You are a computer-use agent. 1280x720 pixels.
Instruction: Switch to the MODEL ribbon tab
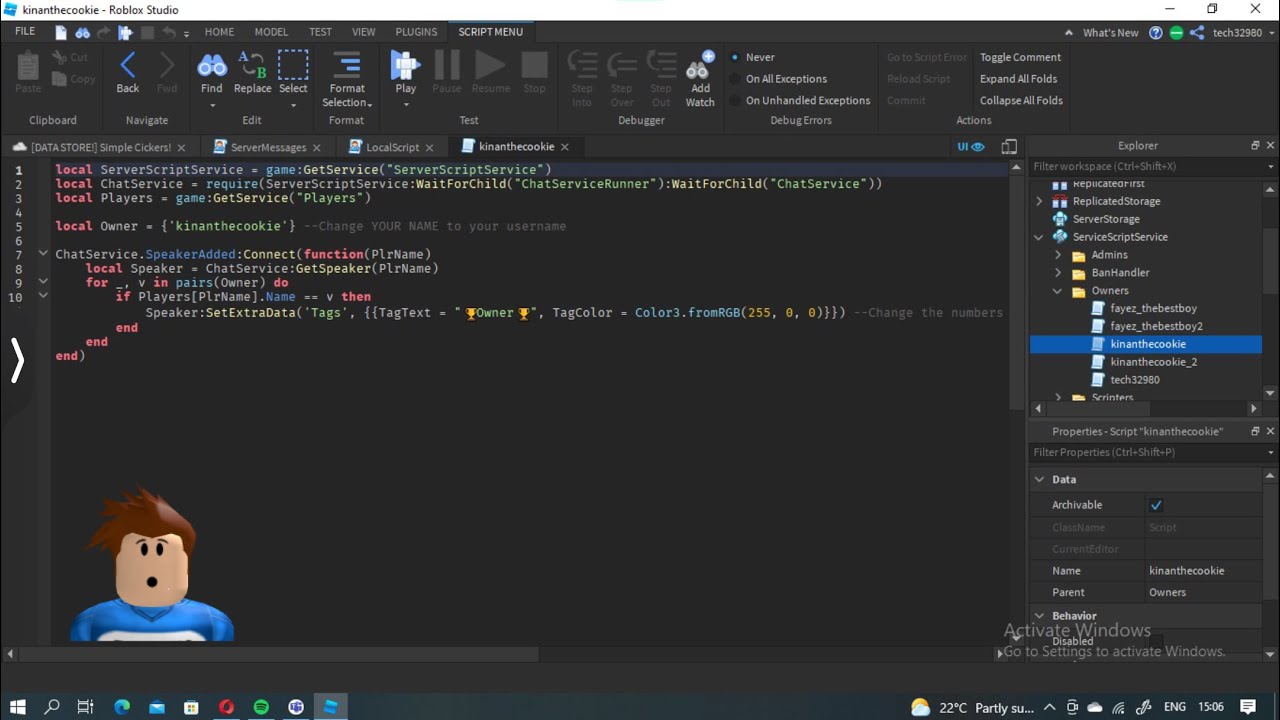point(271,32)
